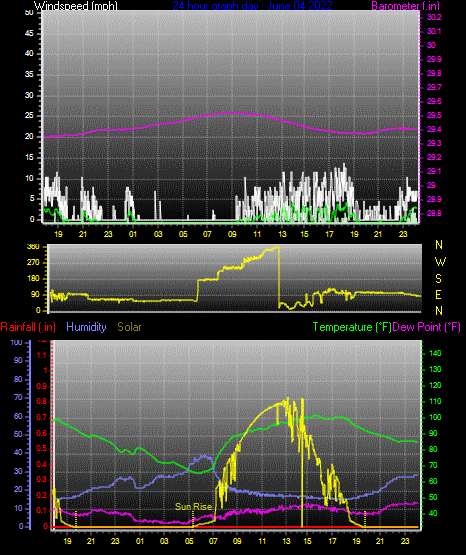Click the "Rainfall (.in)" legend label
The image size is (466, 555).
pos(28,327)
